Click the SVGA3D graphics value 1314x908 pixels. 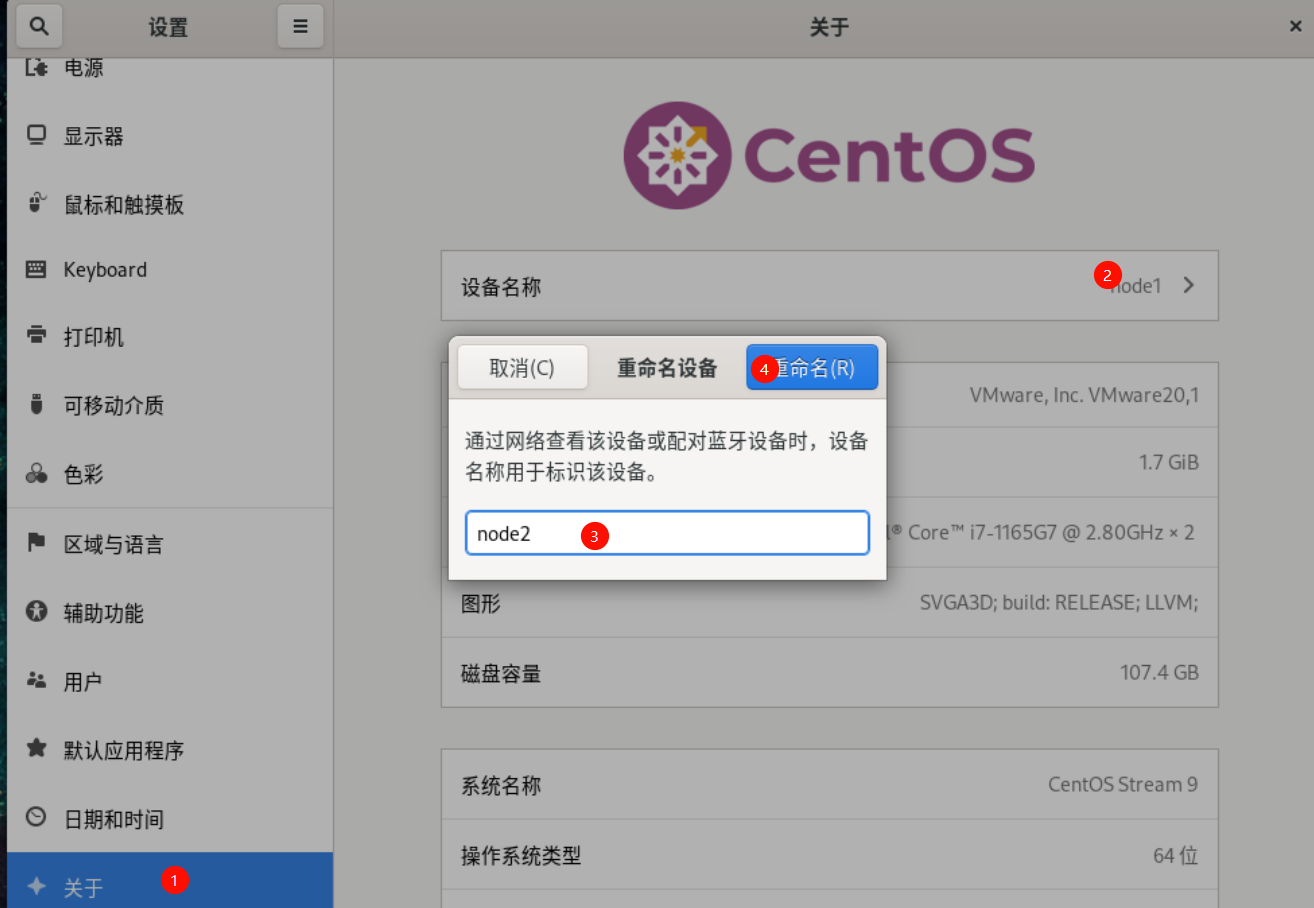click(1059, 603)
